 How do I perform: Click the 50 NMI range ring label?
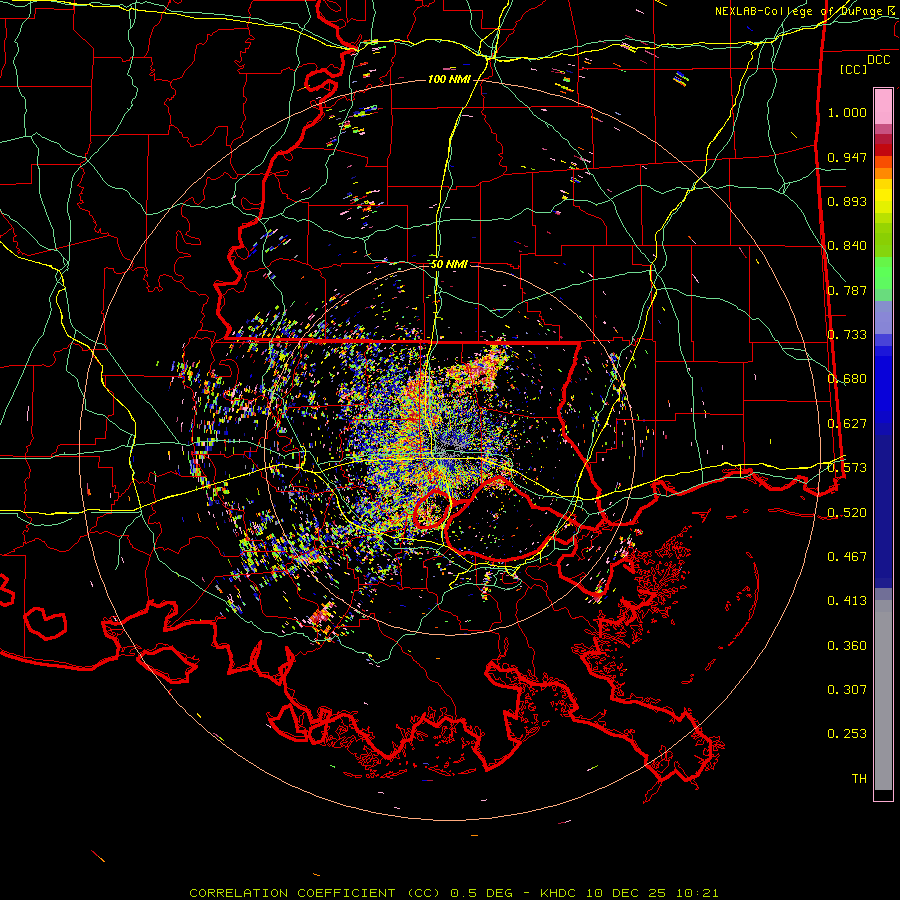pyautogui.click(x=449, y=264)
